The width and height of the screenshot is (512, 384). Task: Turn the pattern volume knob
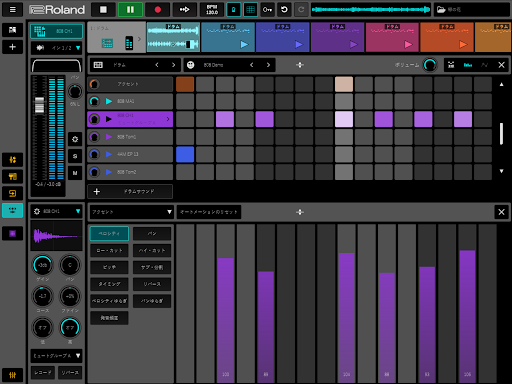[x=430, y=65]
